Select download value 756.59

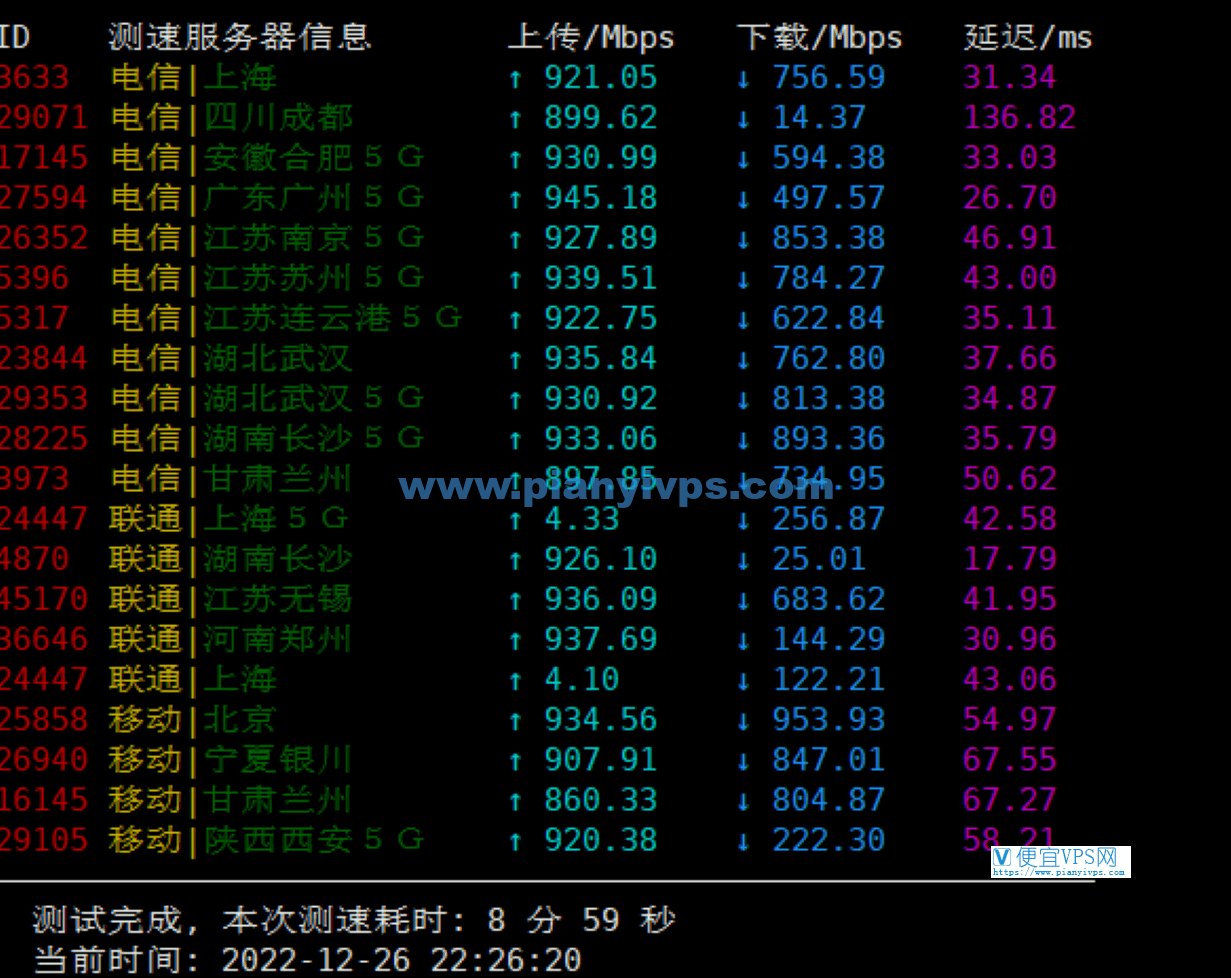(829, 77)
